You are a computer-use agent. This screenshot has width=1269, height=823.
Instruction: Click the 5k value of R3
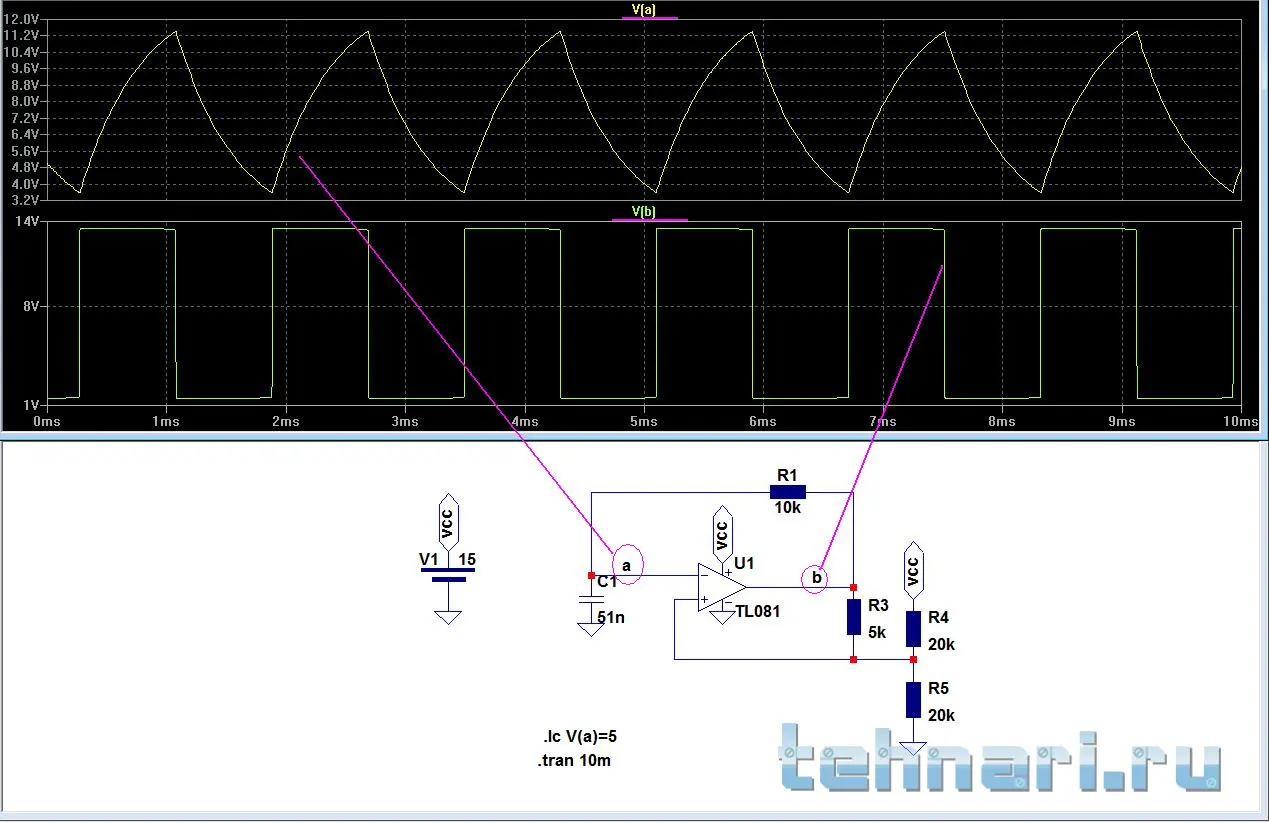(x=877, y=632)
